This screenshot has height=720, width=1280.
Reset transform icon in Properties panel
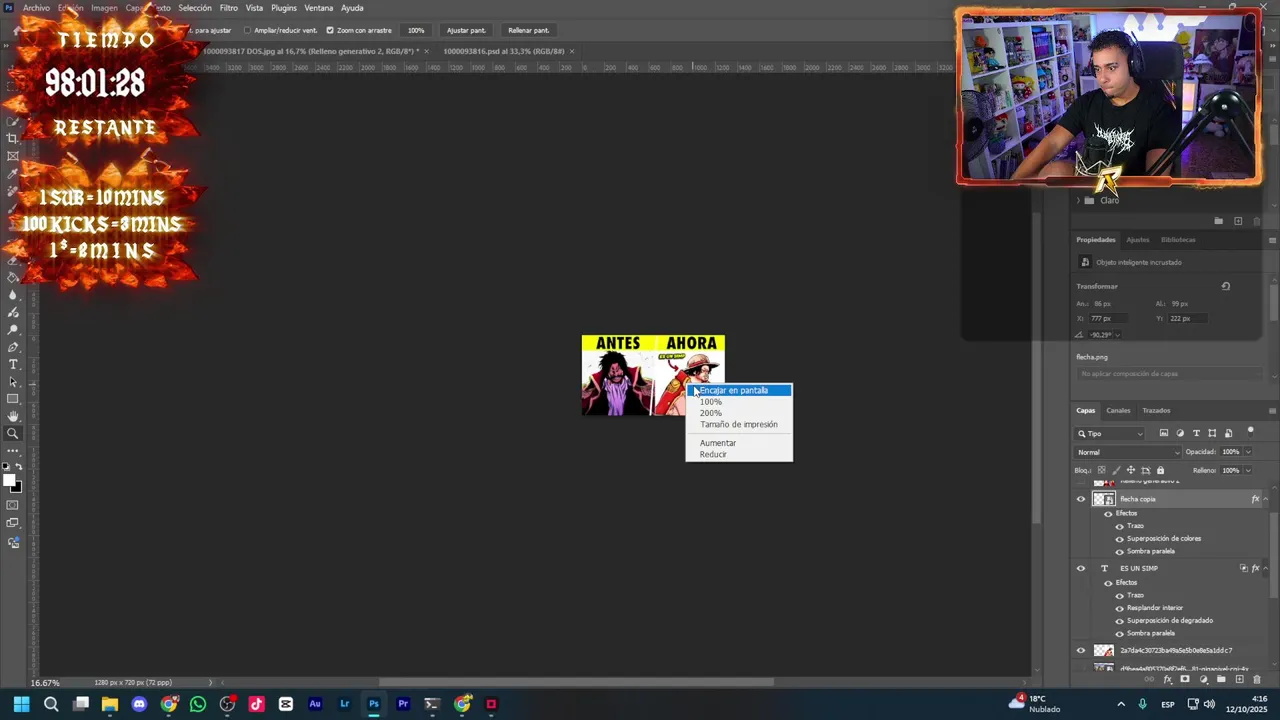1225,286
